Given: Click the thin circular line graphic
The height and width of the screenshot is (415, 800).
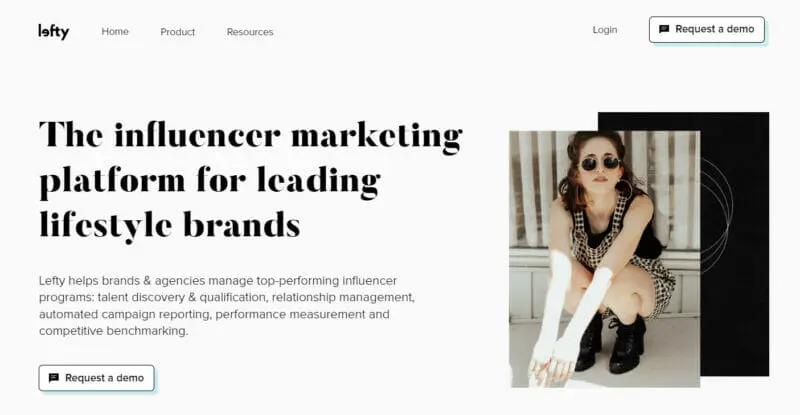Looking at the screenshot, I should pos(717,214).
